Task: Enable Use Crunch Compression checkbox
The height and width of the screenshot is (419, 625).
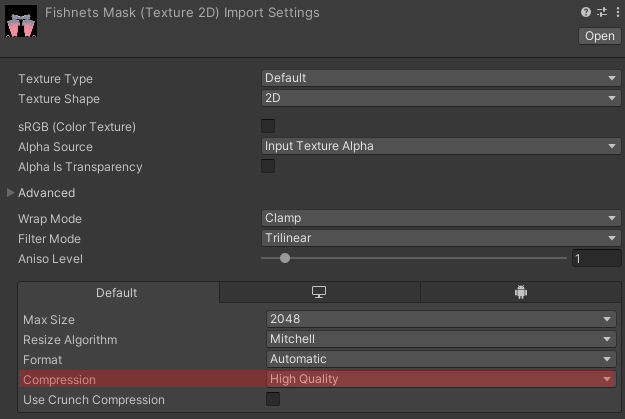Action: (273, 399)
